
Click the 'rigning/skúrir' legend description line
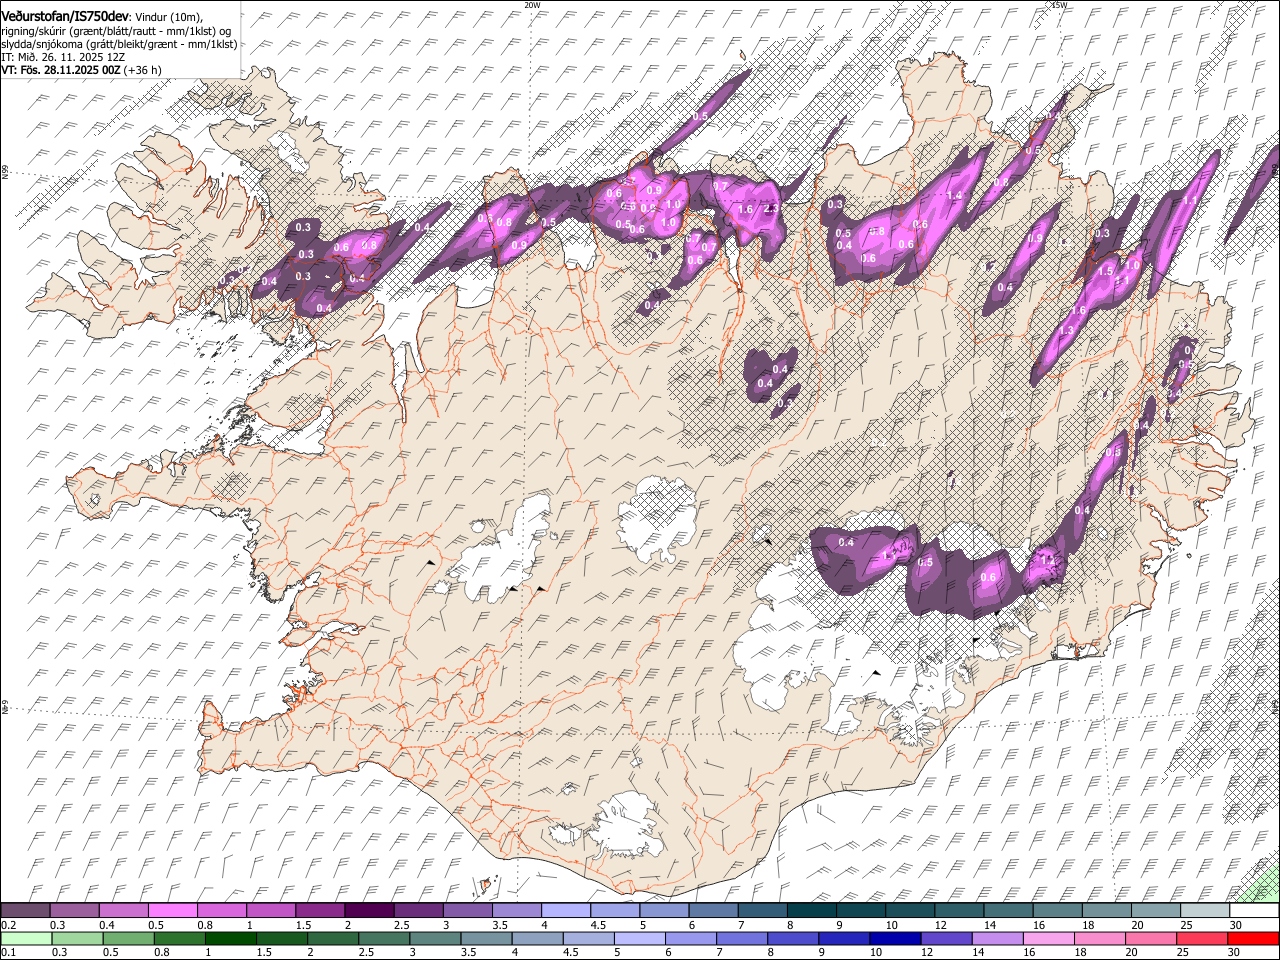117,31
